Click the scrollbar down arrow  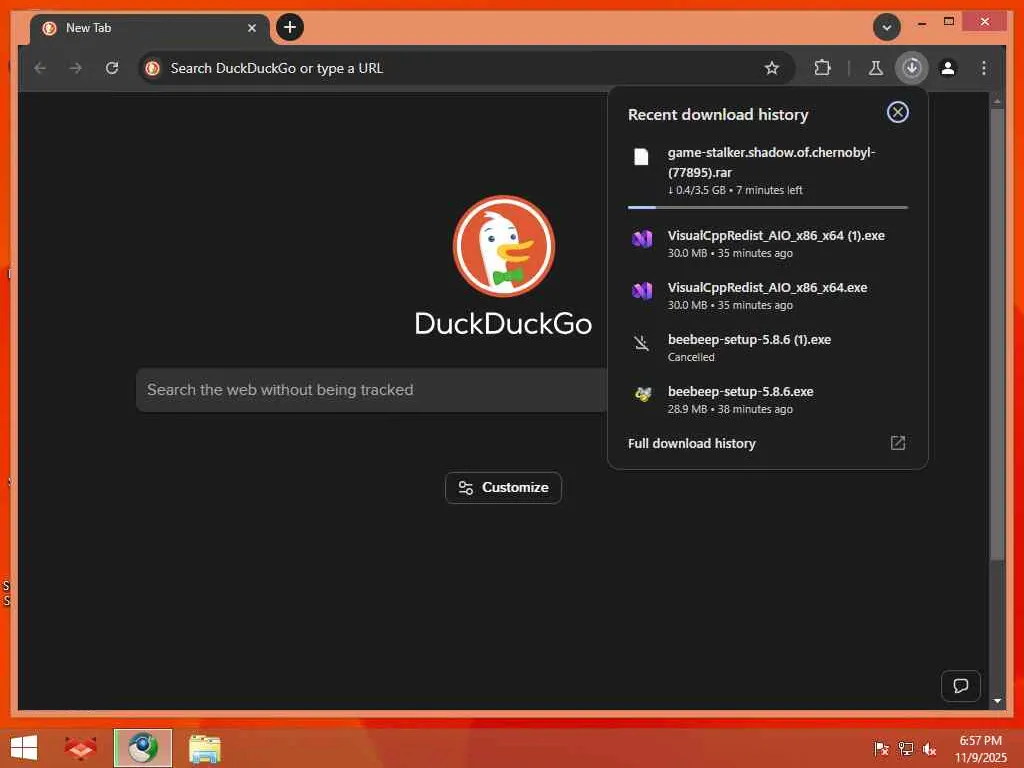(997, 700)
